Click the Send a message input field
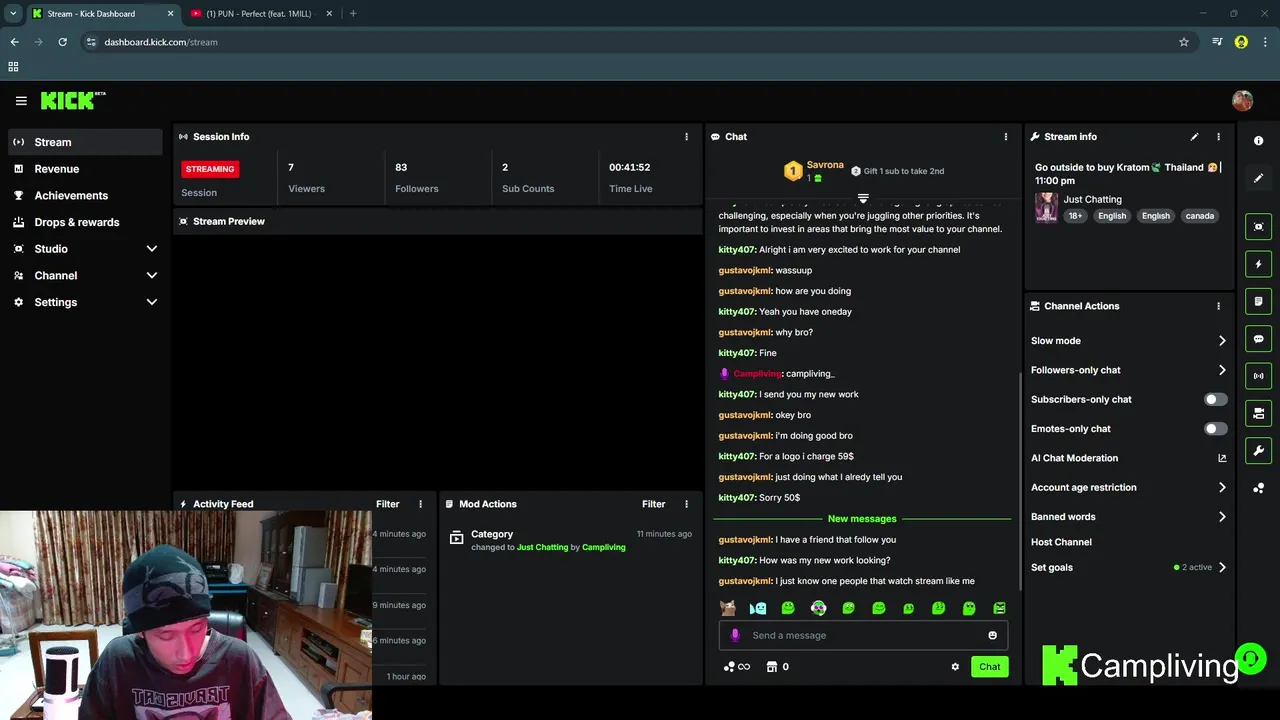 coord(863,635)
